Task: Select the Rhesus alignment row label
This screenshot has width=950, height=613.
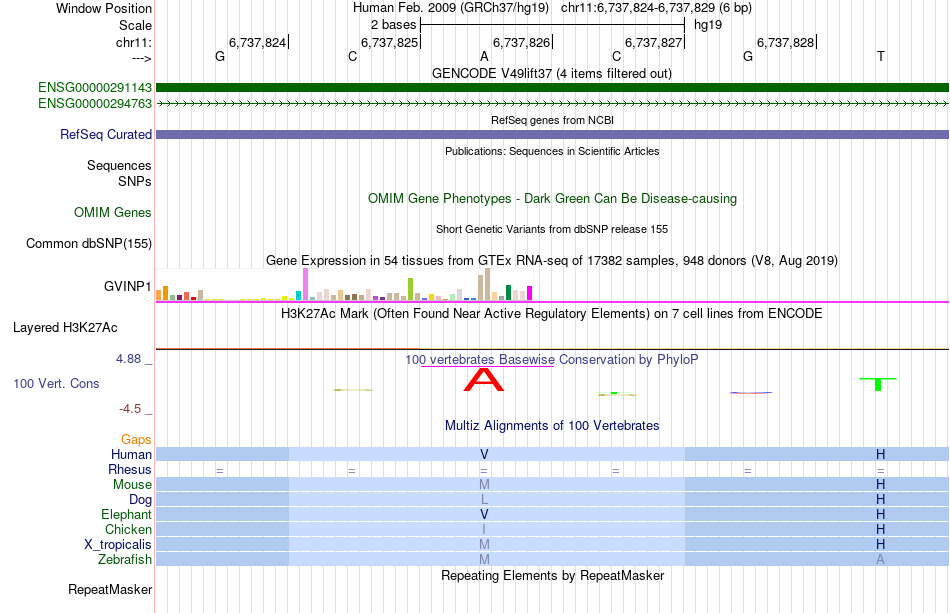Action: [x=130, y=469]
